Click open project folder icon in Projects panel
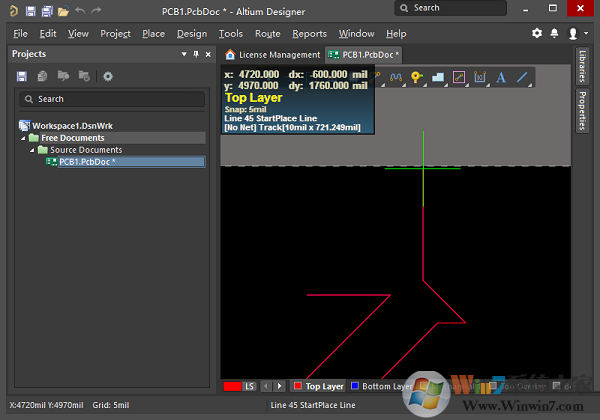The height and width of the screenshot is (420, 600). (x=63, y=76)
